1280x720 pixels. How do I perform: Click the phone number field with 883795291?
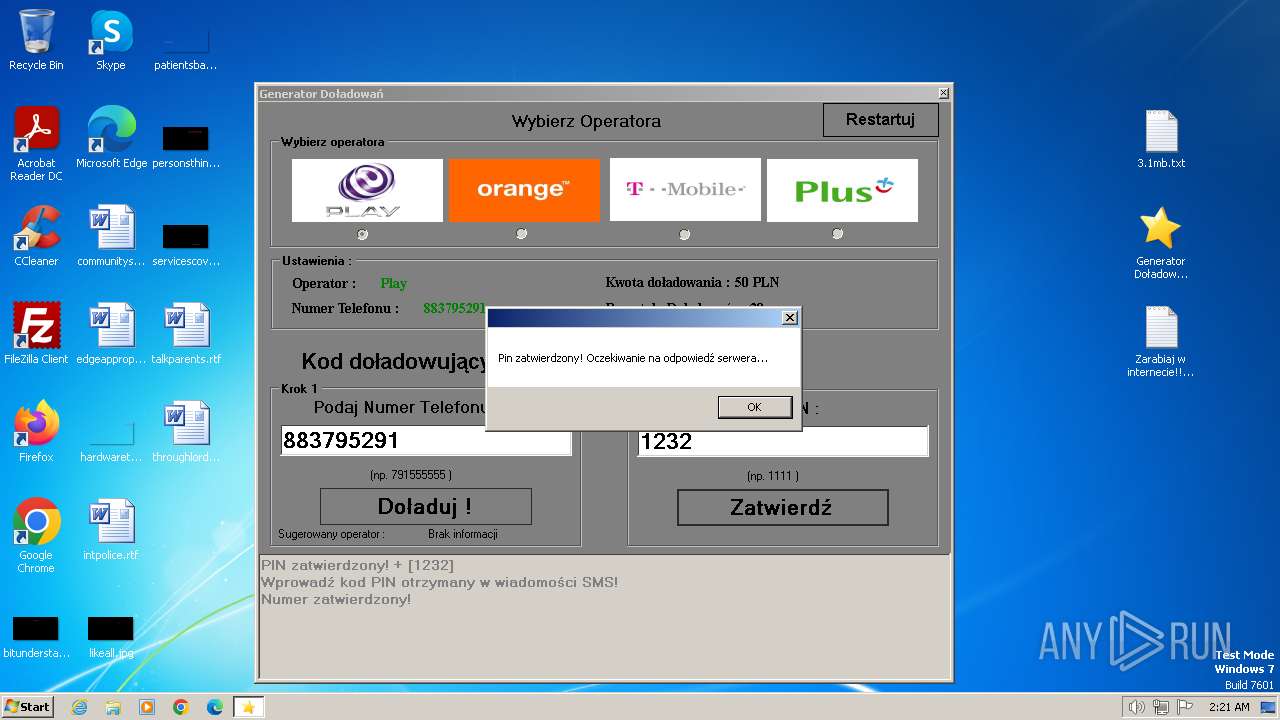426,441
